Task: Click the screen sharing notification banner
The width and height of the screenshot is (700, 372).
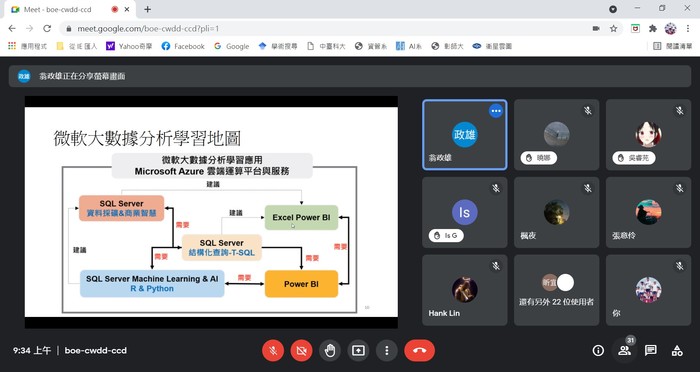Action: coord(350,76)
